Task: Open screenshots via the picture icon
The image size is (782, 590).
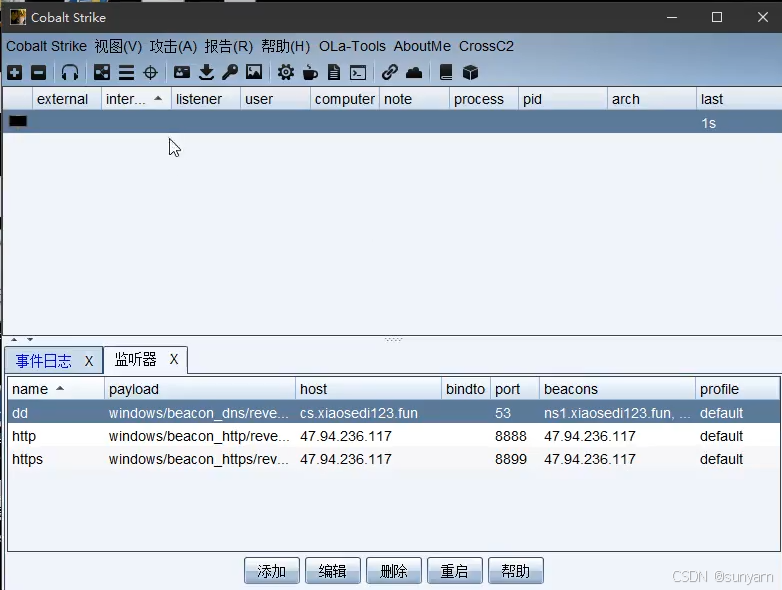Action: 254,73
